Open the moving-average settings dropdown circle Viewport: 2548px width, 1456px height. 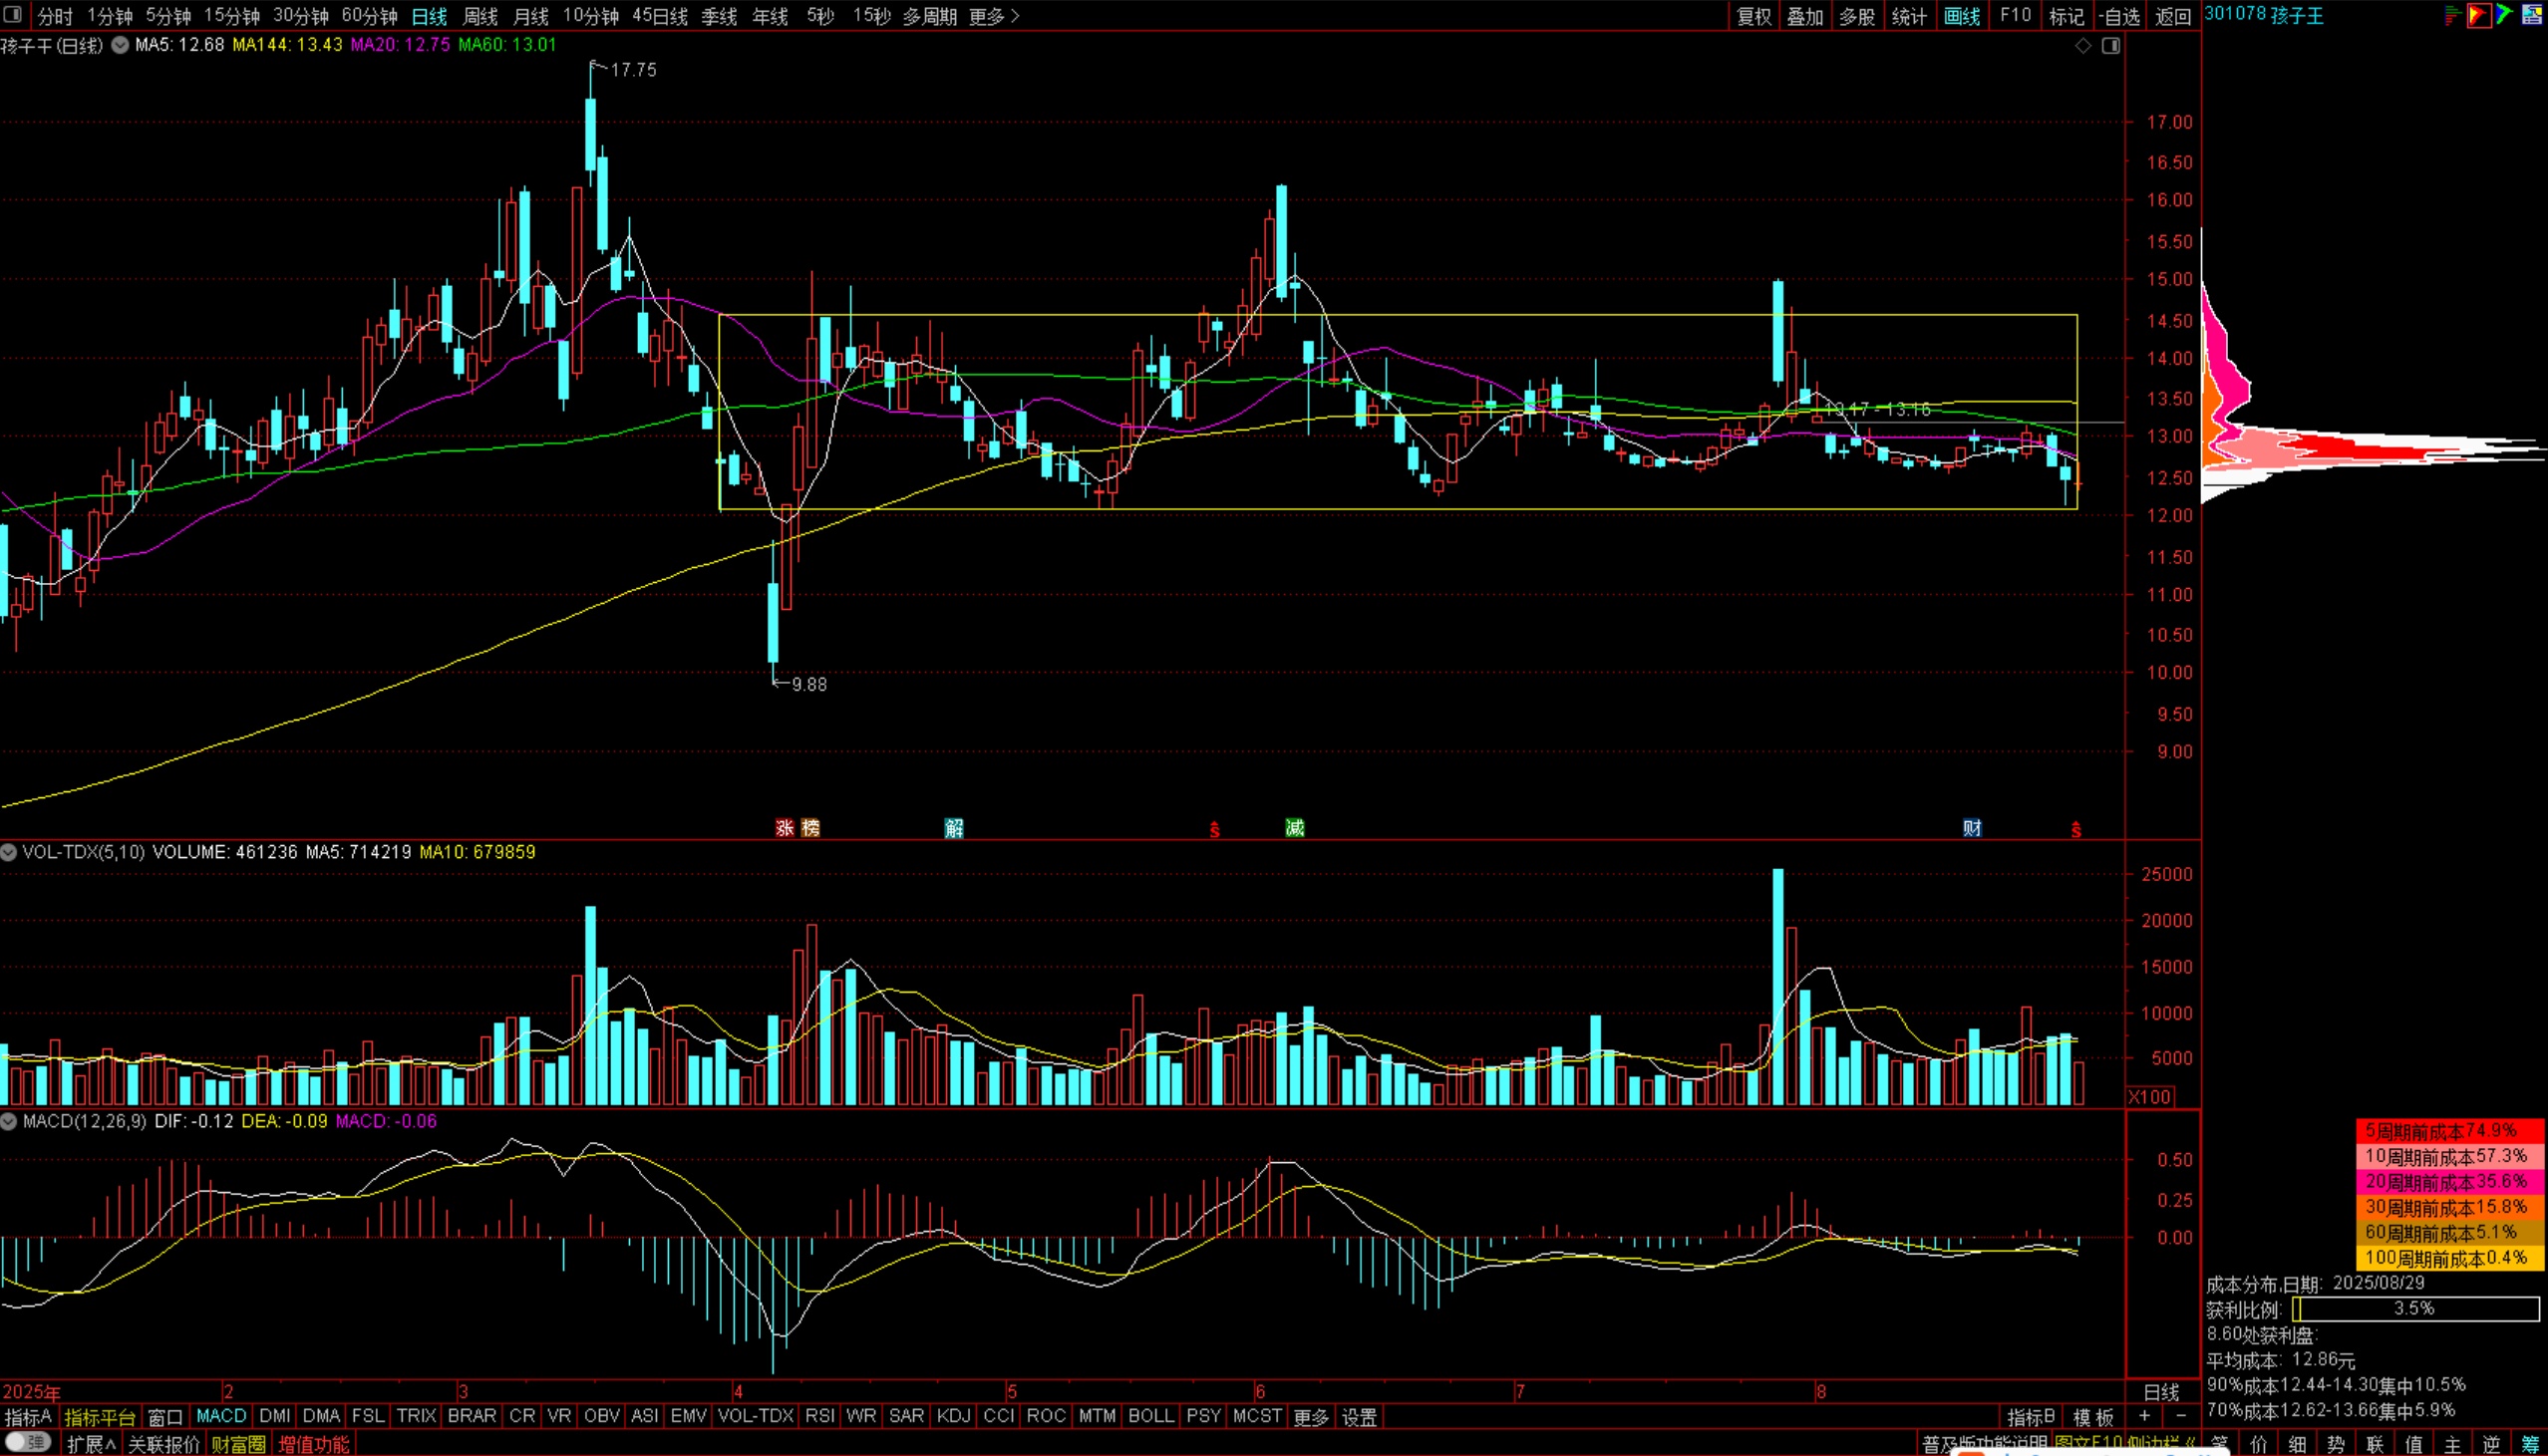120,45
